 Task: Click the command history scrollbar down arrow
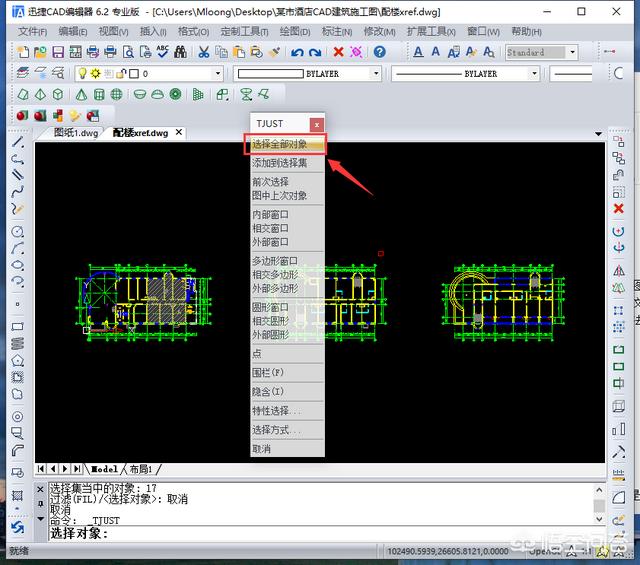point(599,519)
